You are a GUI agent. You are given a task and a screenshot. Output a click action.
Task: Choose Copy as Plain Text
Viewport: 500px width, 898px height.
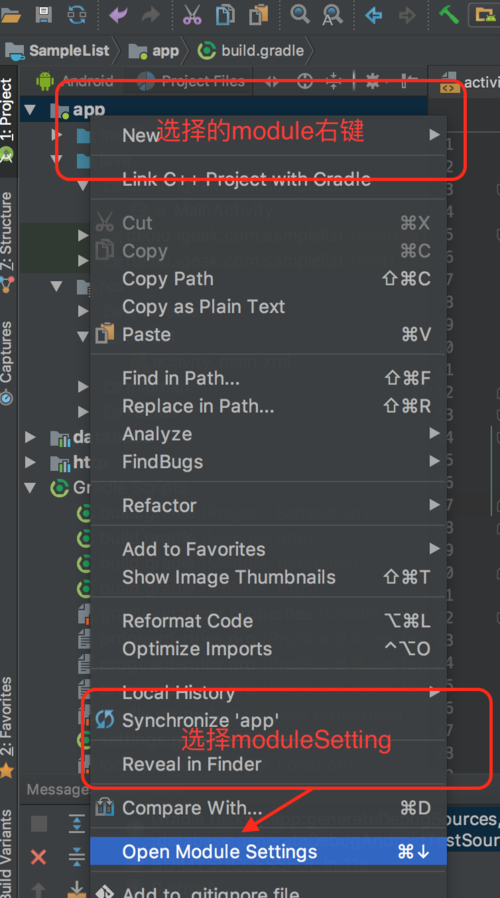pos(268,306)
